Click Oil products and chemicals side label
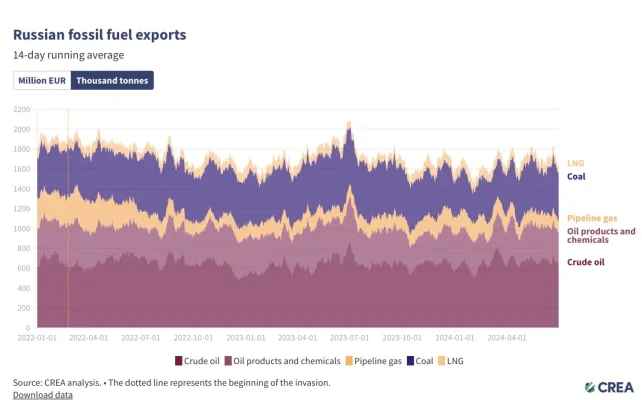The height and width of the screenshot is (400, 642). (600, 236)
